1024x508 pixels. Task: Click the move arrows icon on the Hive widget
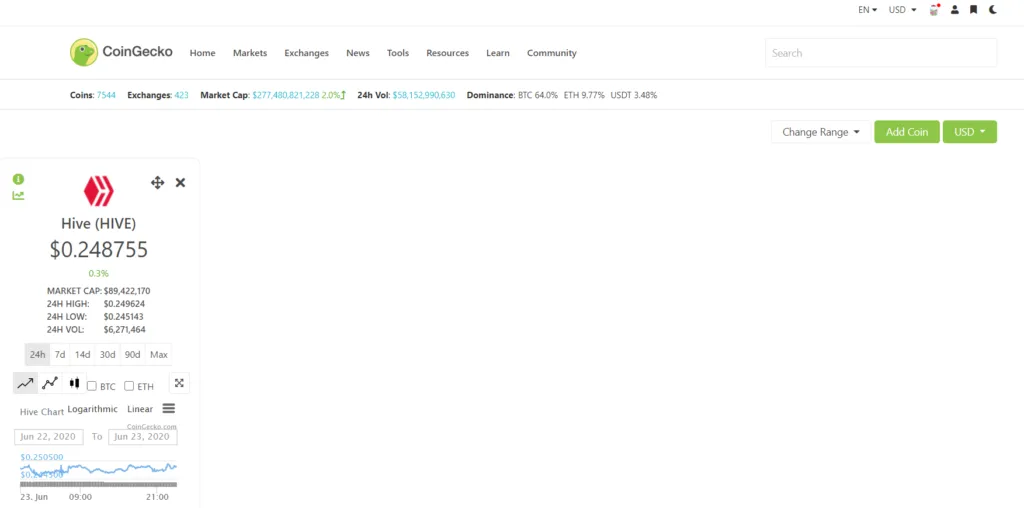(x=157, y=183)
